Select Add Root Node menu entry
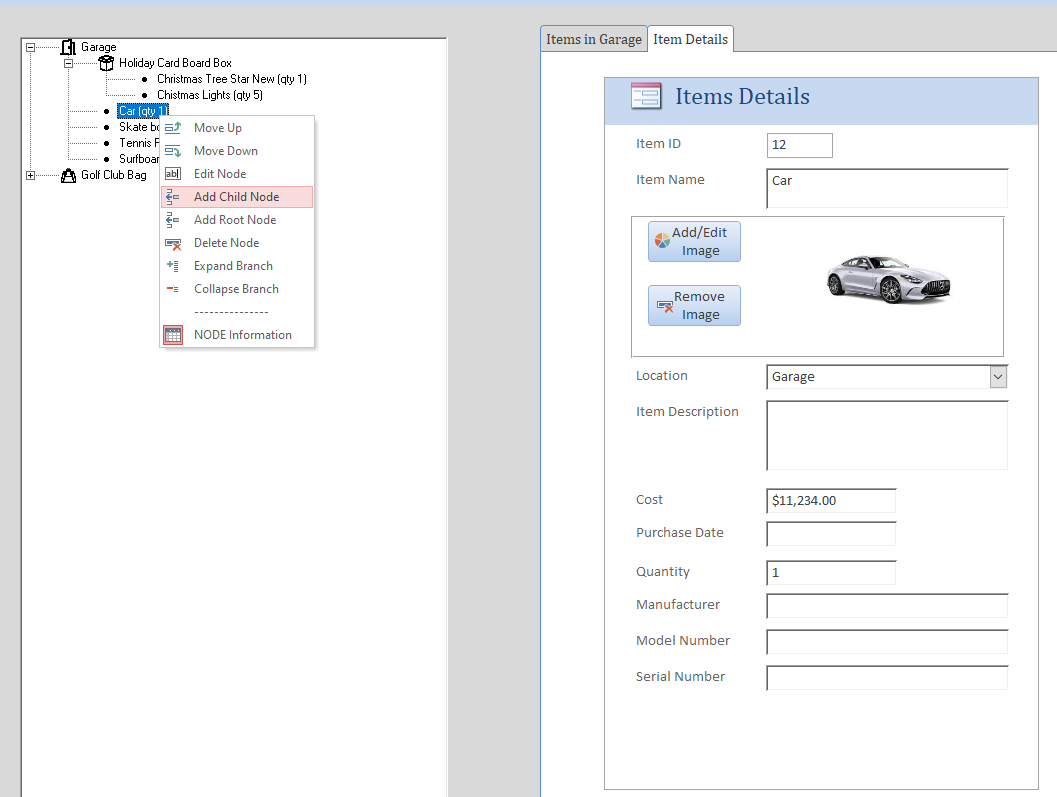 click(235, 220)
